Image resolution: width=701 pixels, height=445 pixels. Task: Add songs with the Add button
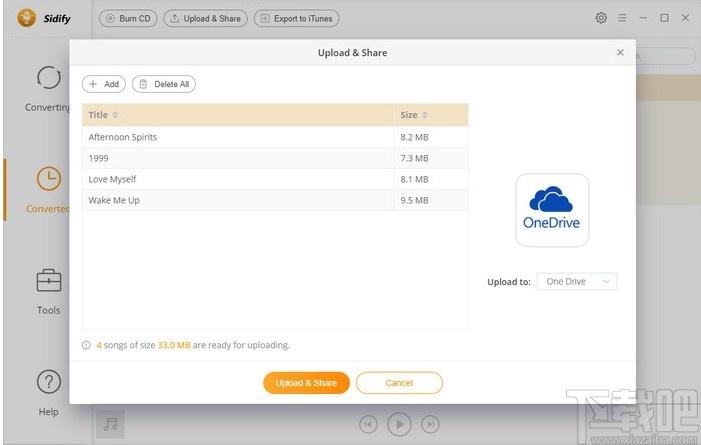(104, 84)
